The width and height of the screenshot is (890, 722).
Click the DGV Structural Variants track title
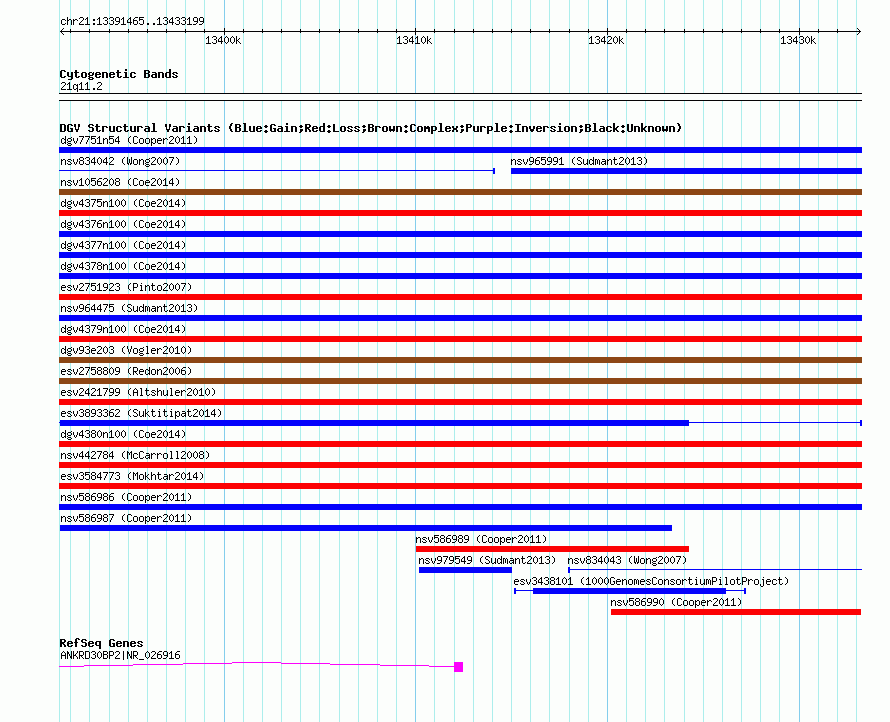pyautogui.click(x=371, y=128)
